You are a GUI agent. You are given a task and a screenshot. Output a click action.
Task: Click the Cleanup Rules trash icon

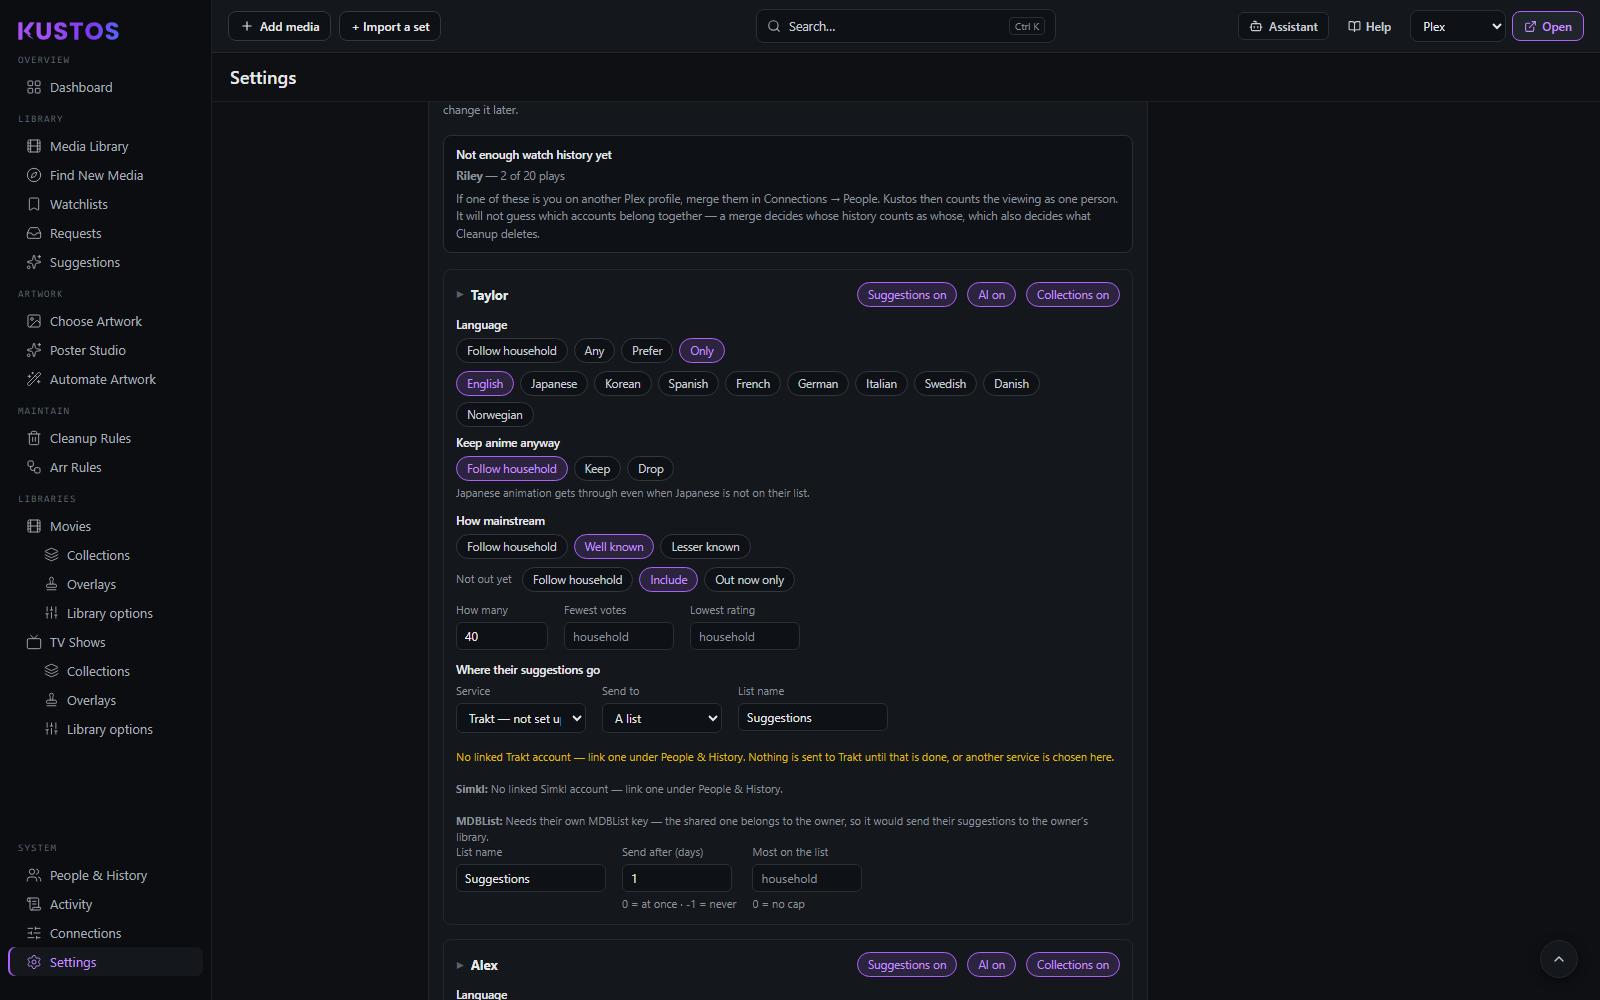pos(34,438)
